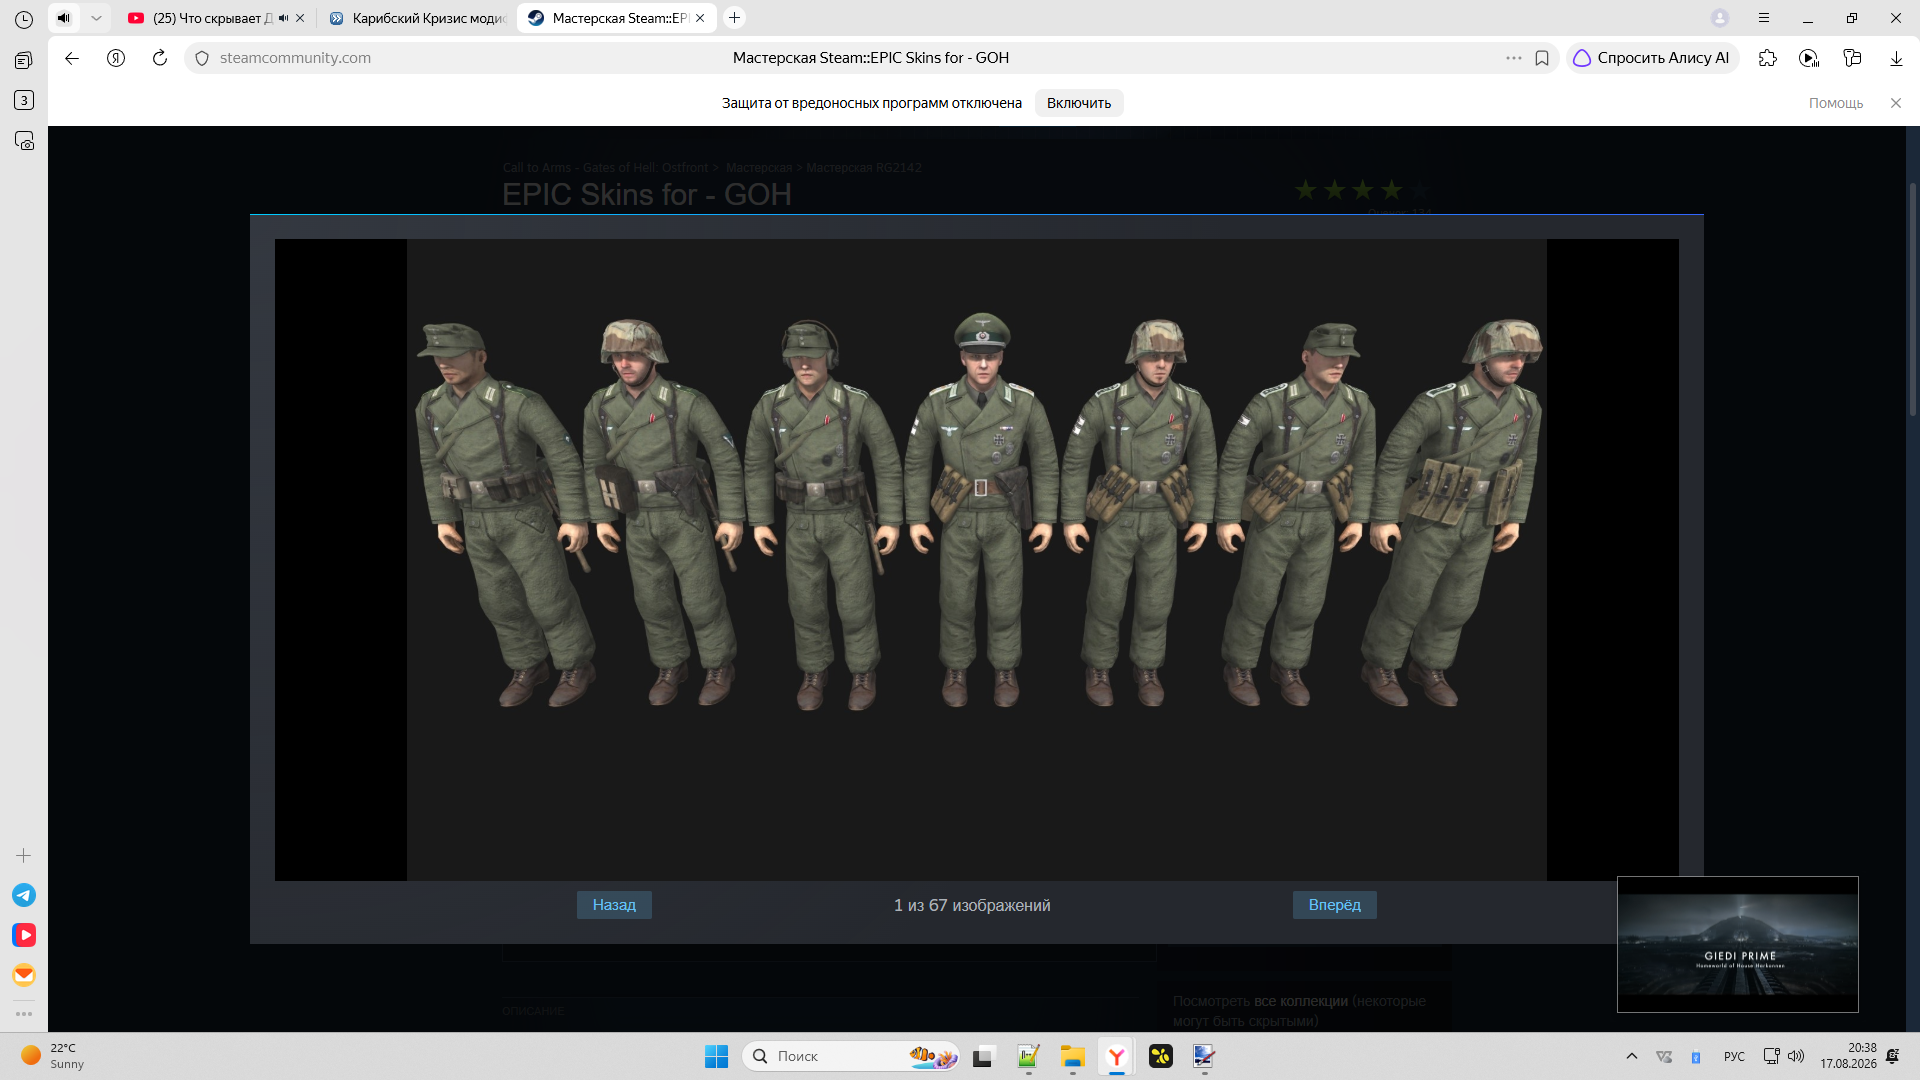Open the taskbar clock and calendar

coord(1848,1056)
